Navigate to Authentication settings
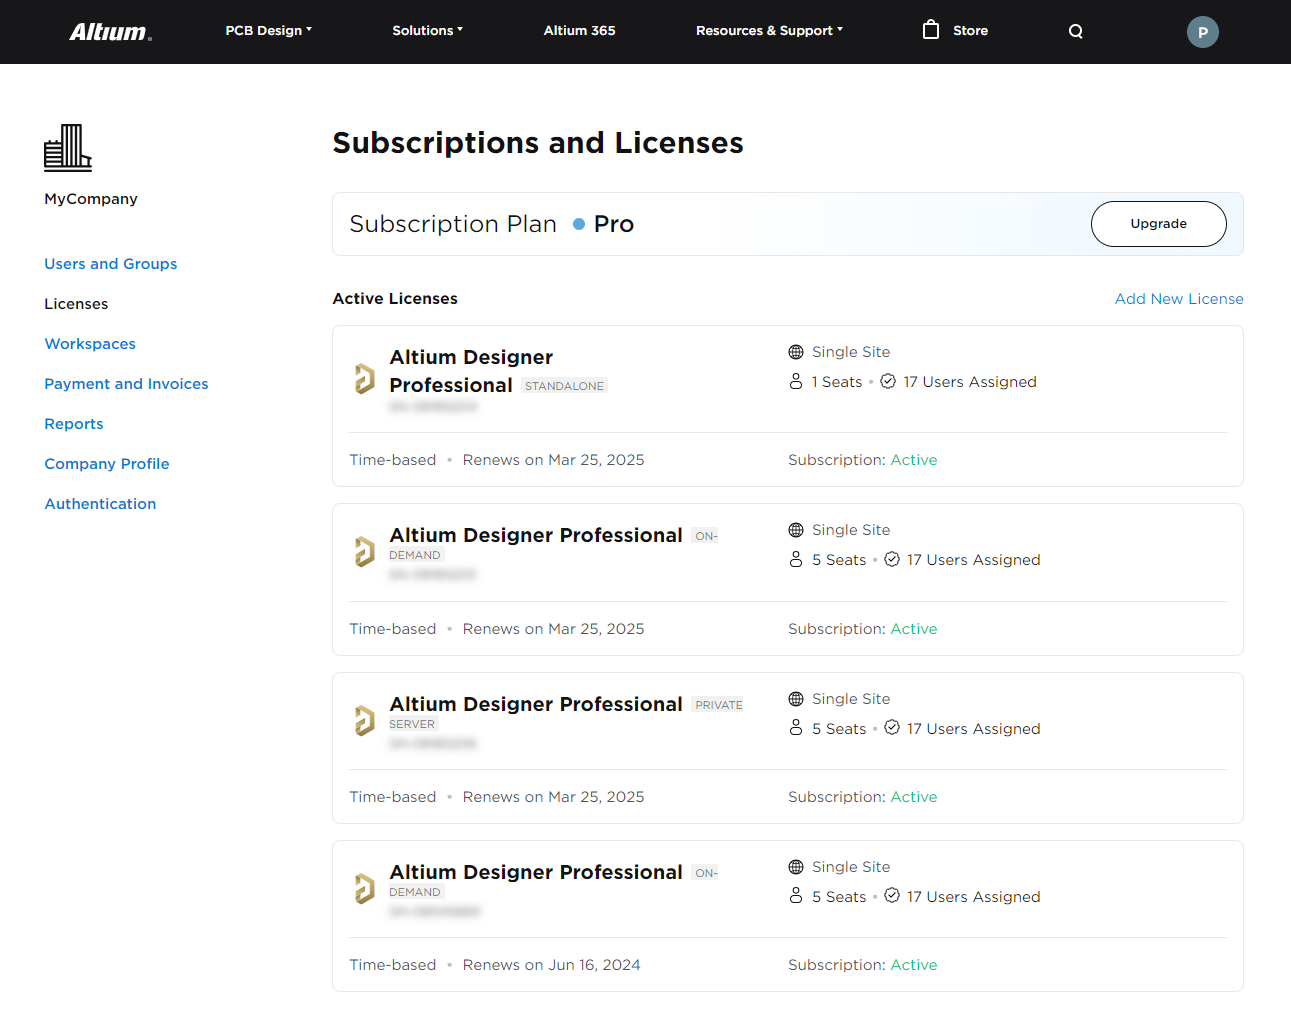The width and height of the screenshot is (1291, 1011). click(100, 504)
